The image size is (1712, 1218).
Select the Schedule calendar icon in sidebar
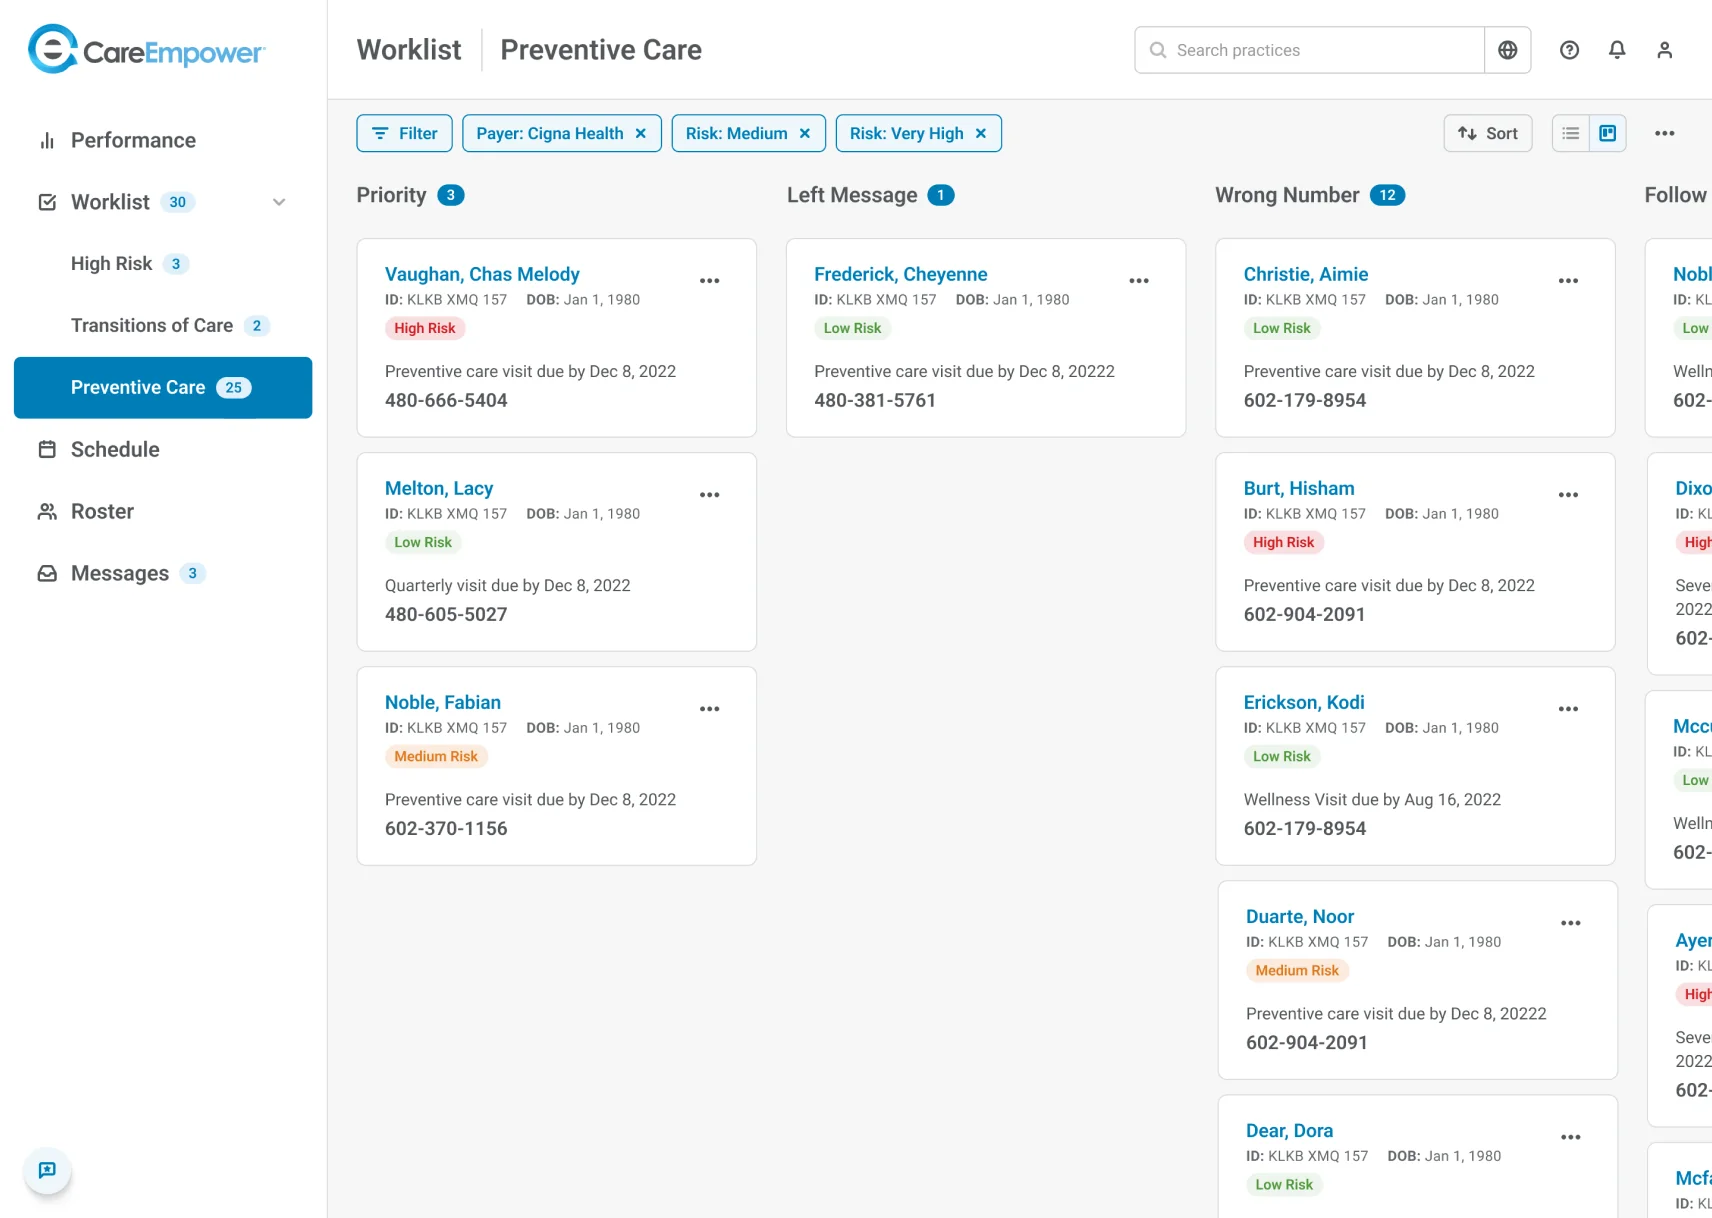pos(46,449)
